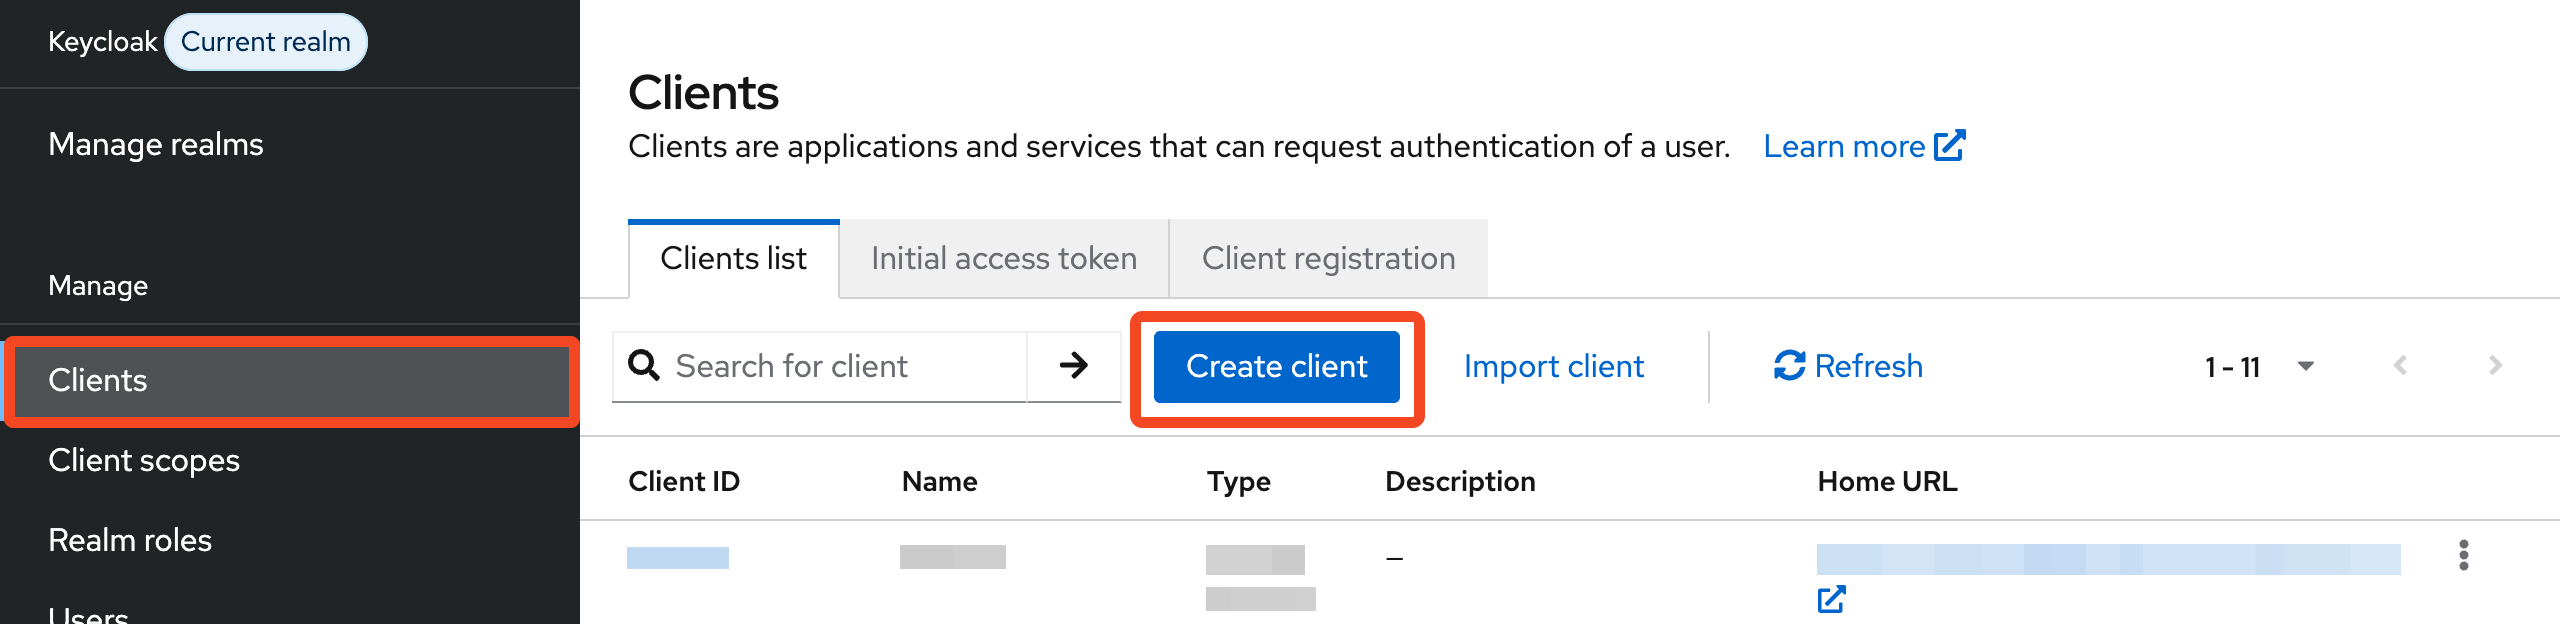Select Clients in the sidebar
Viewport: 2560px width, 624px height.
coord(292,381)
